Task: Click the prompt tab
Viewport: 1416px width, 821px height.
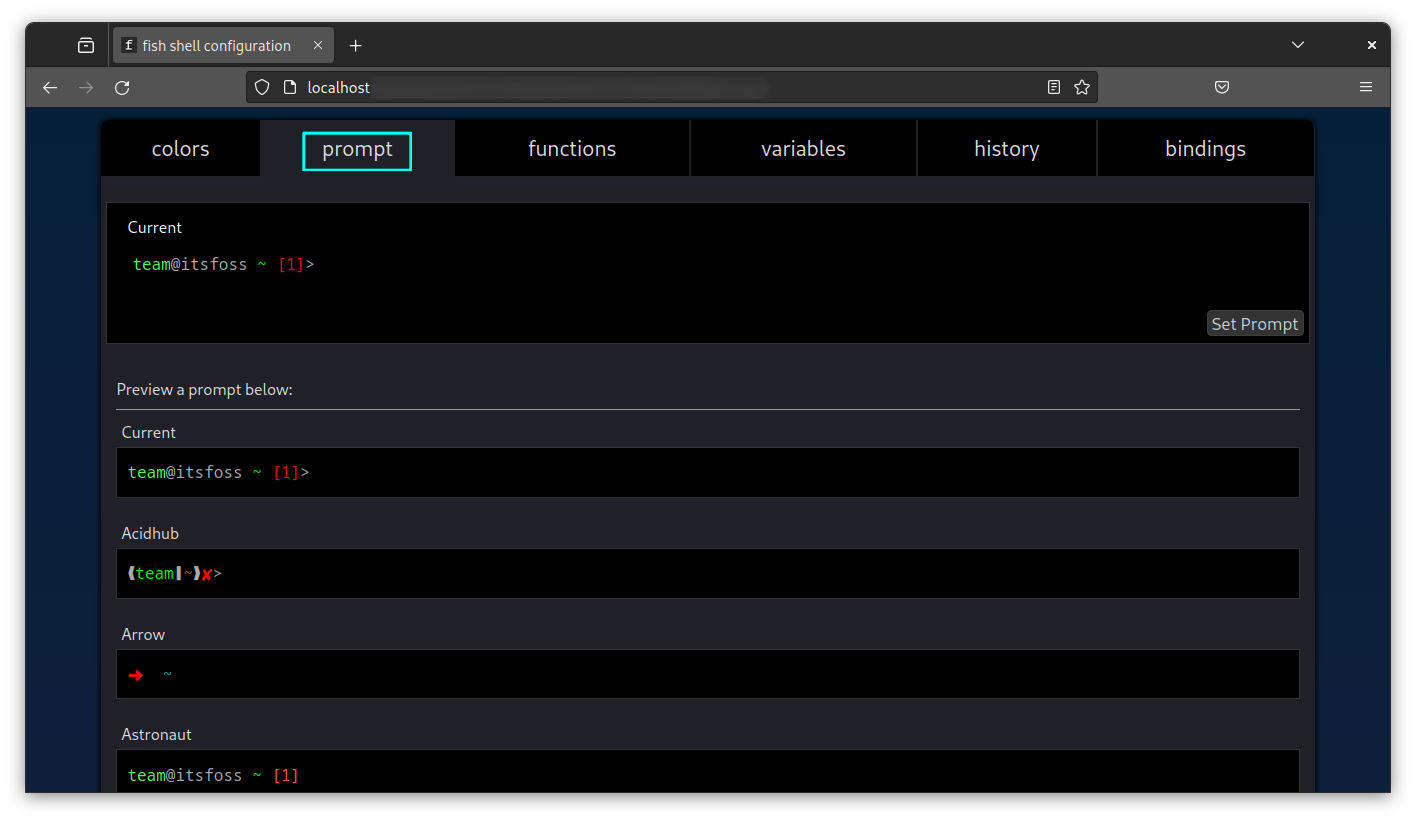Action: 356,150
